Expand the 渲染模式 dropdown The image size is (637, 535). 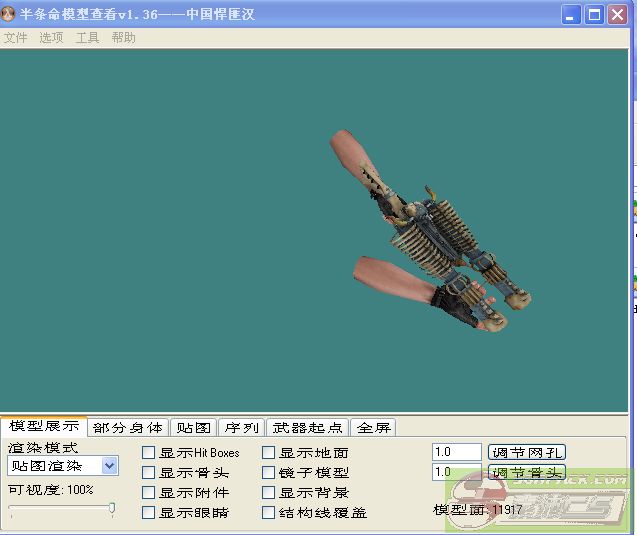click(x=109, y=466)
